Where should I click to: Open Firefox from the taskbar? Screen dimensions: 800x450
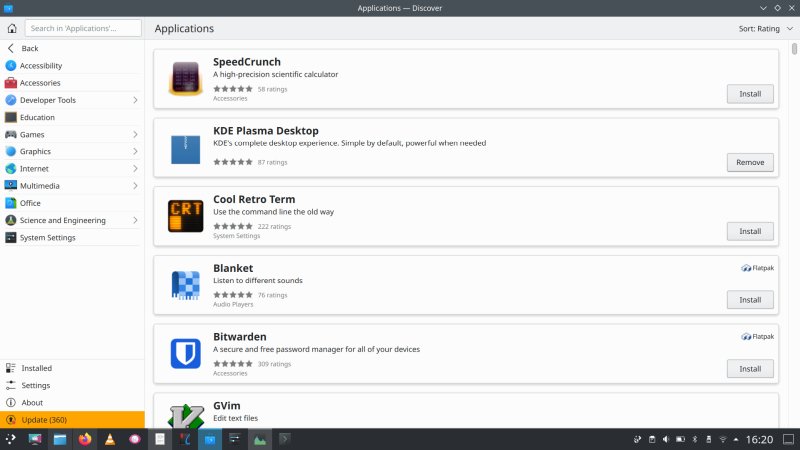tap(84, 439)
